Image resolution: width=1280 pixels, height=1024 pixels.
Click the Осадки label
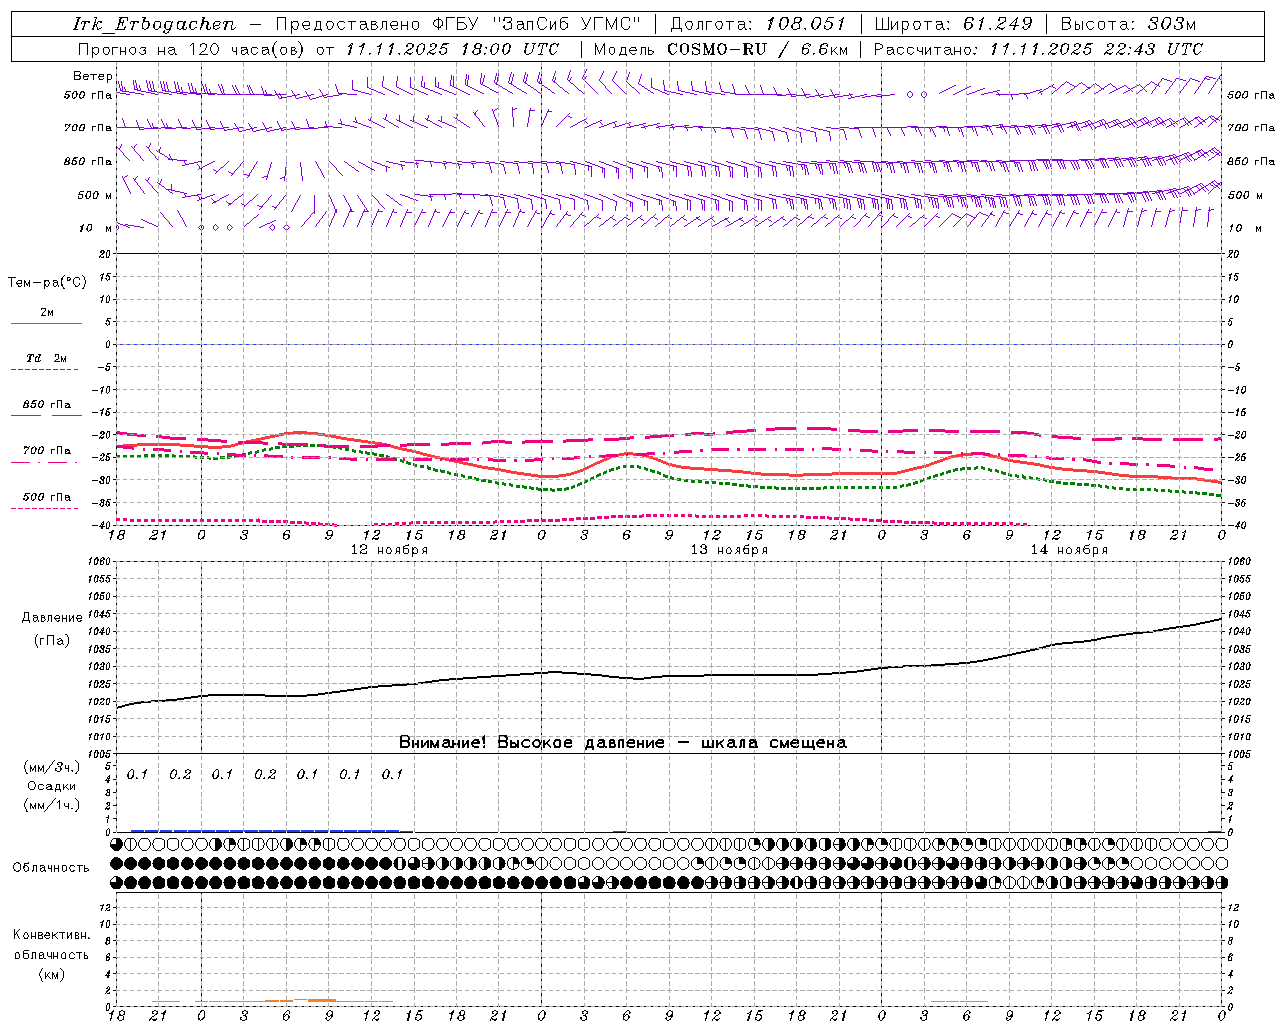(x=52, y=786)
